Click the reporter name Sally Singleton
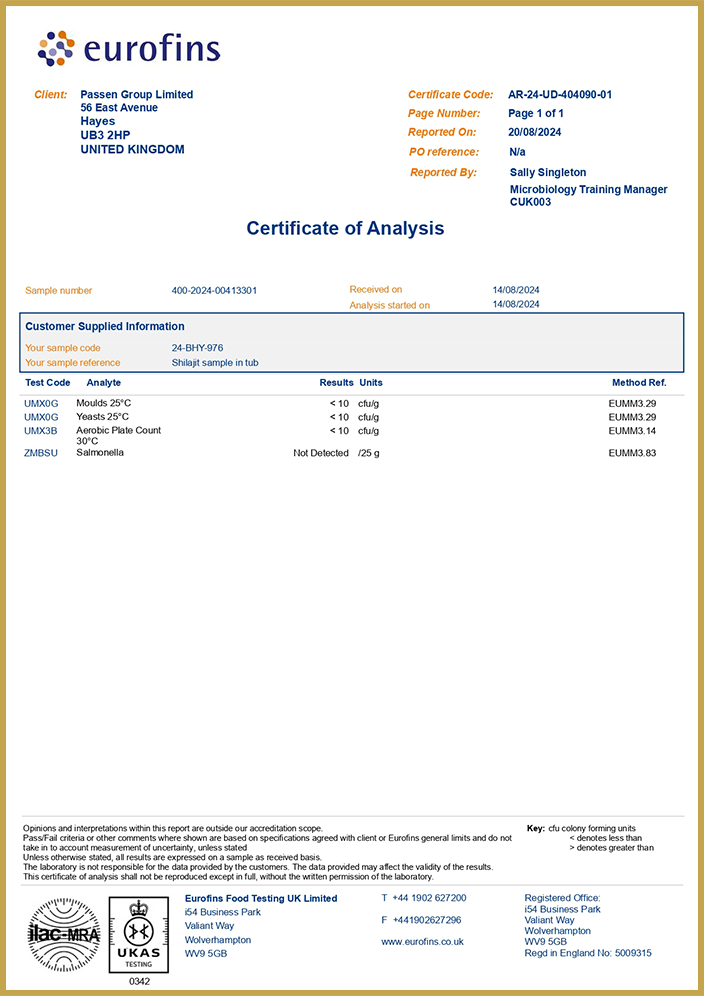 pyautogui.click(x=548, y=173)
